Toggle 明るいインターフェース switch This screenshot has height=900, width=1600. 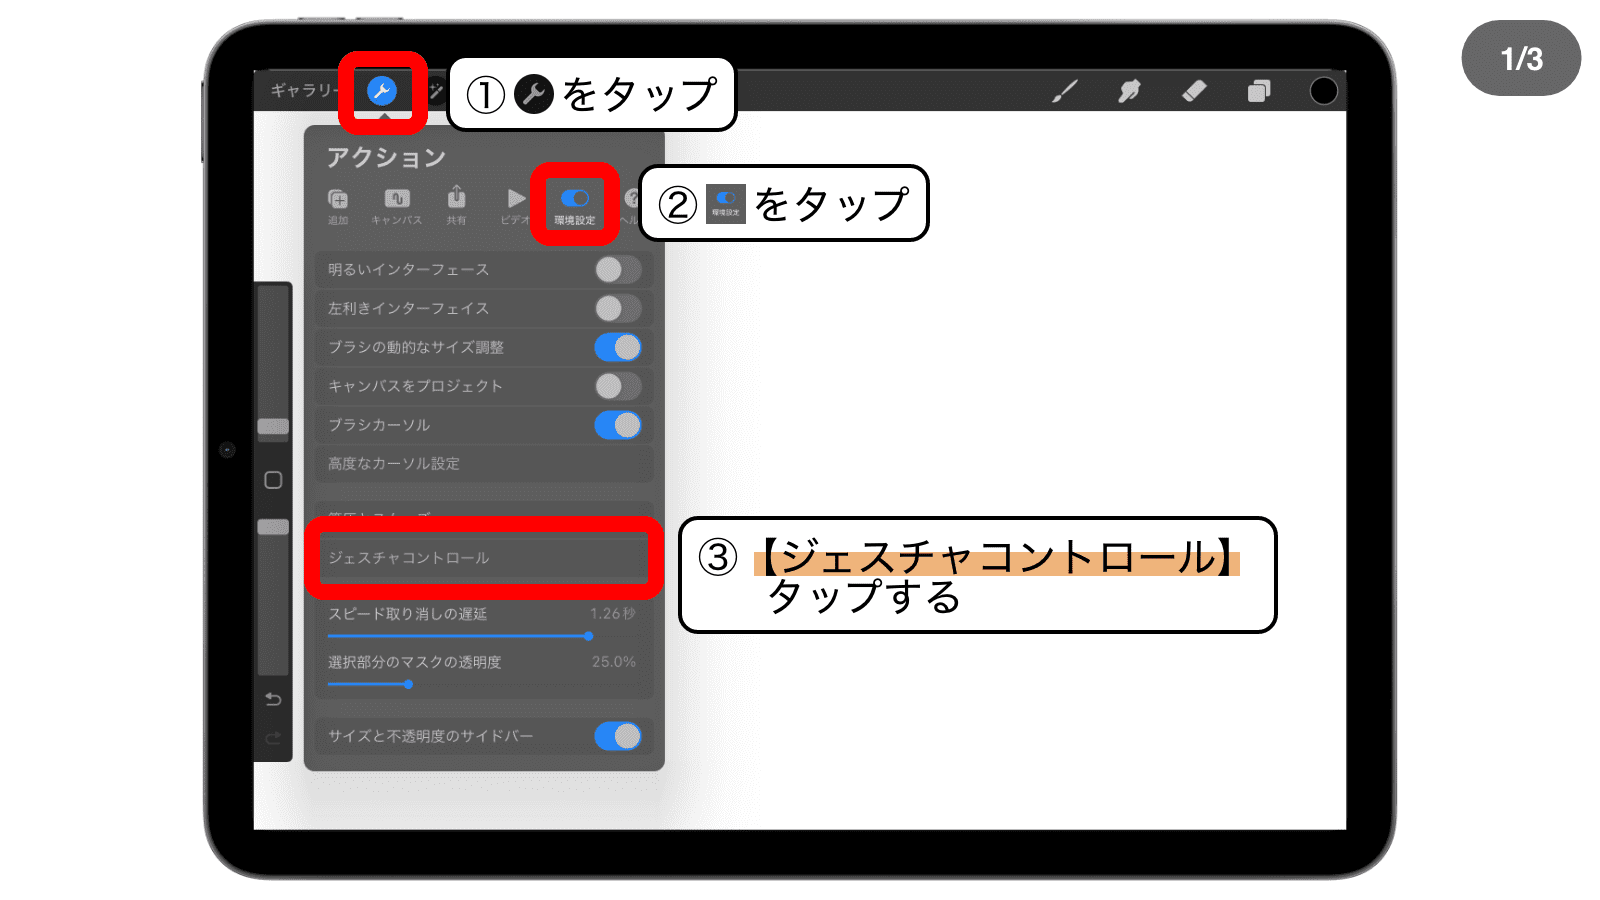click(x=618, y=270)
